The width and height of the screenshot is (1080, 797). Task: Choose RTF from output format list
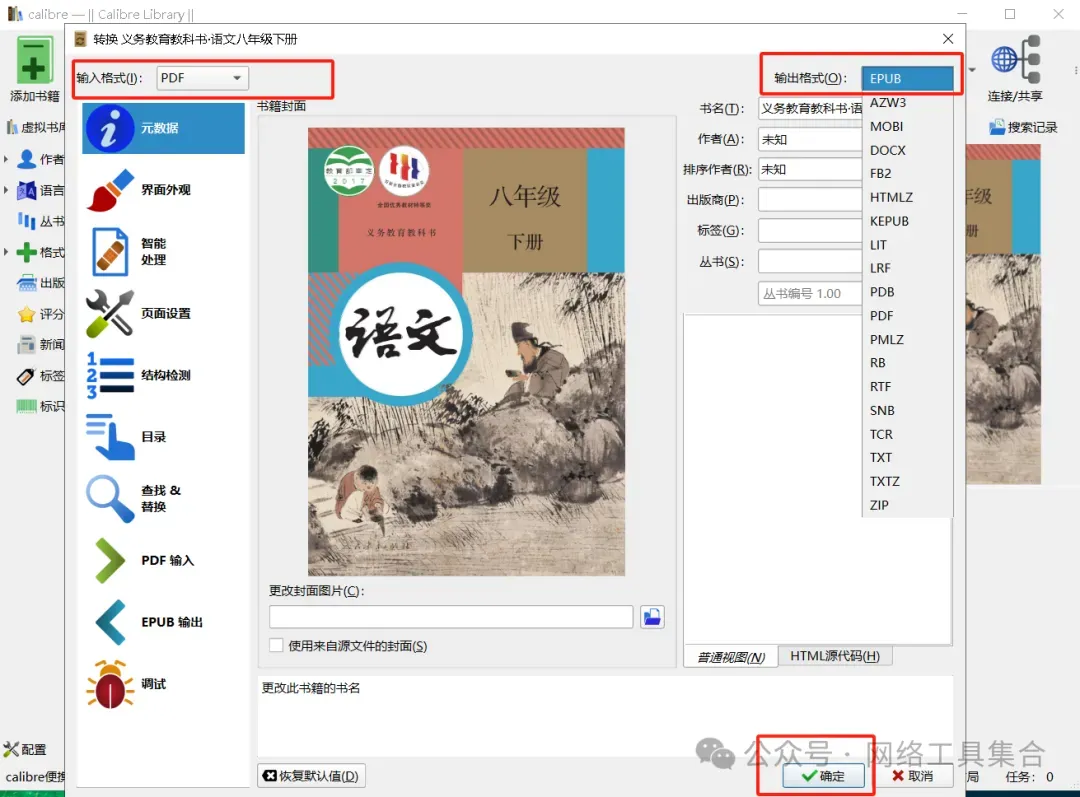tap(907, 386)
